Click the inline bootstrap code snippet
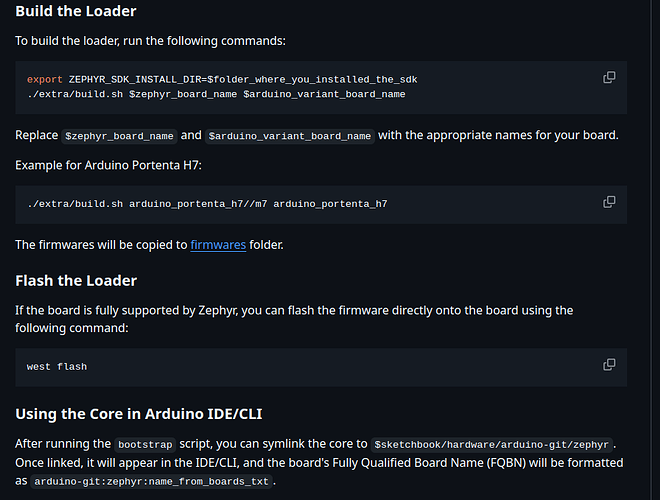Screen dimensions: 660x500 point(145,445)
